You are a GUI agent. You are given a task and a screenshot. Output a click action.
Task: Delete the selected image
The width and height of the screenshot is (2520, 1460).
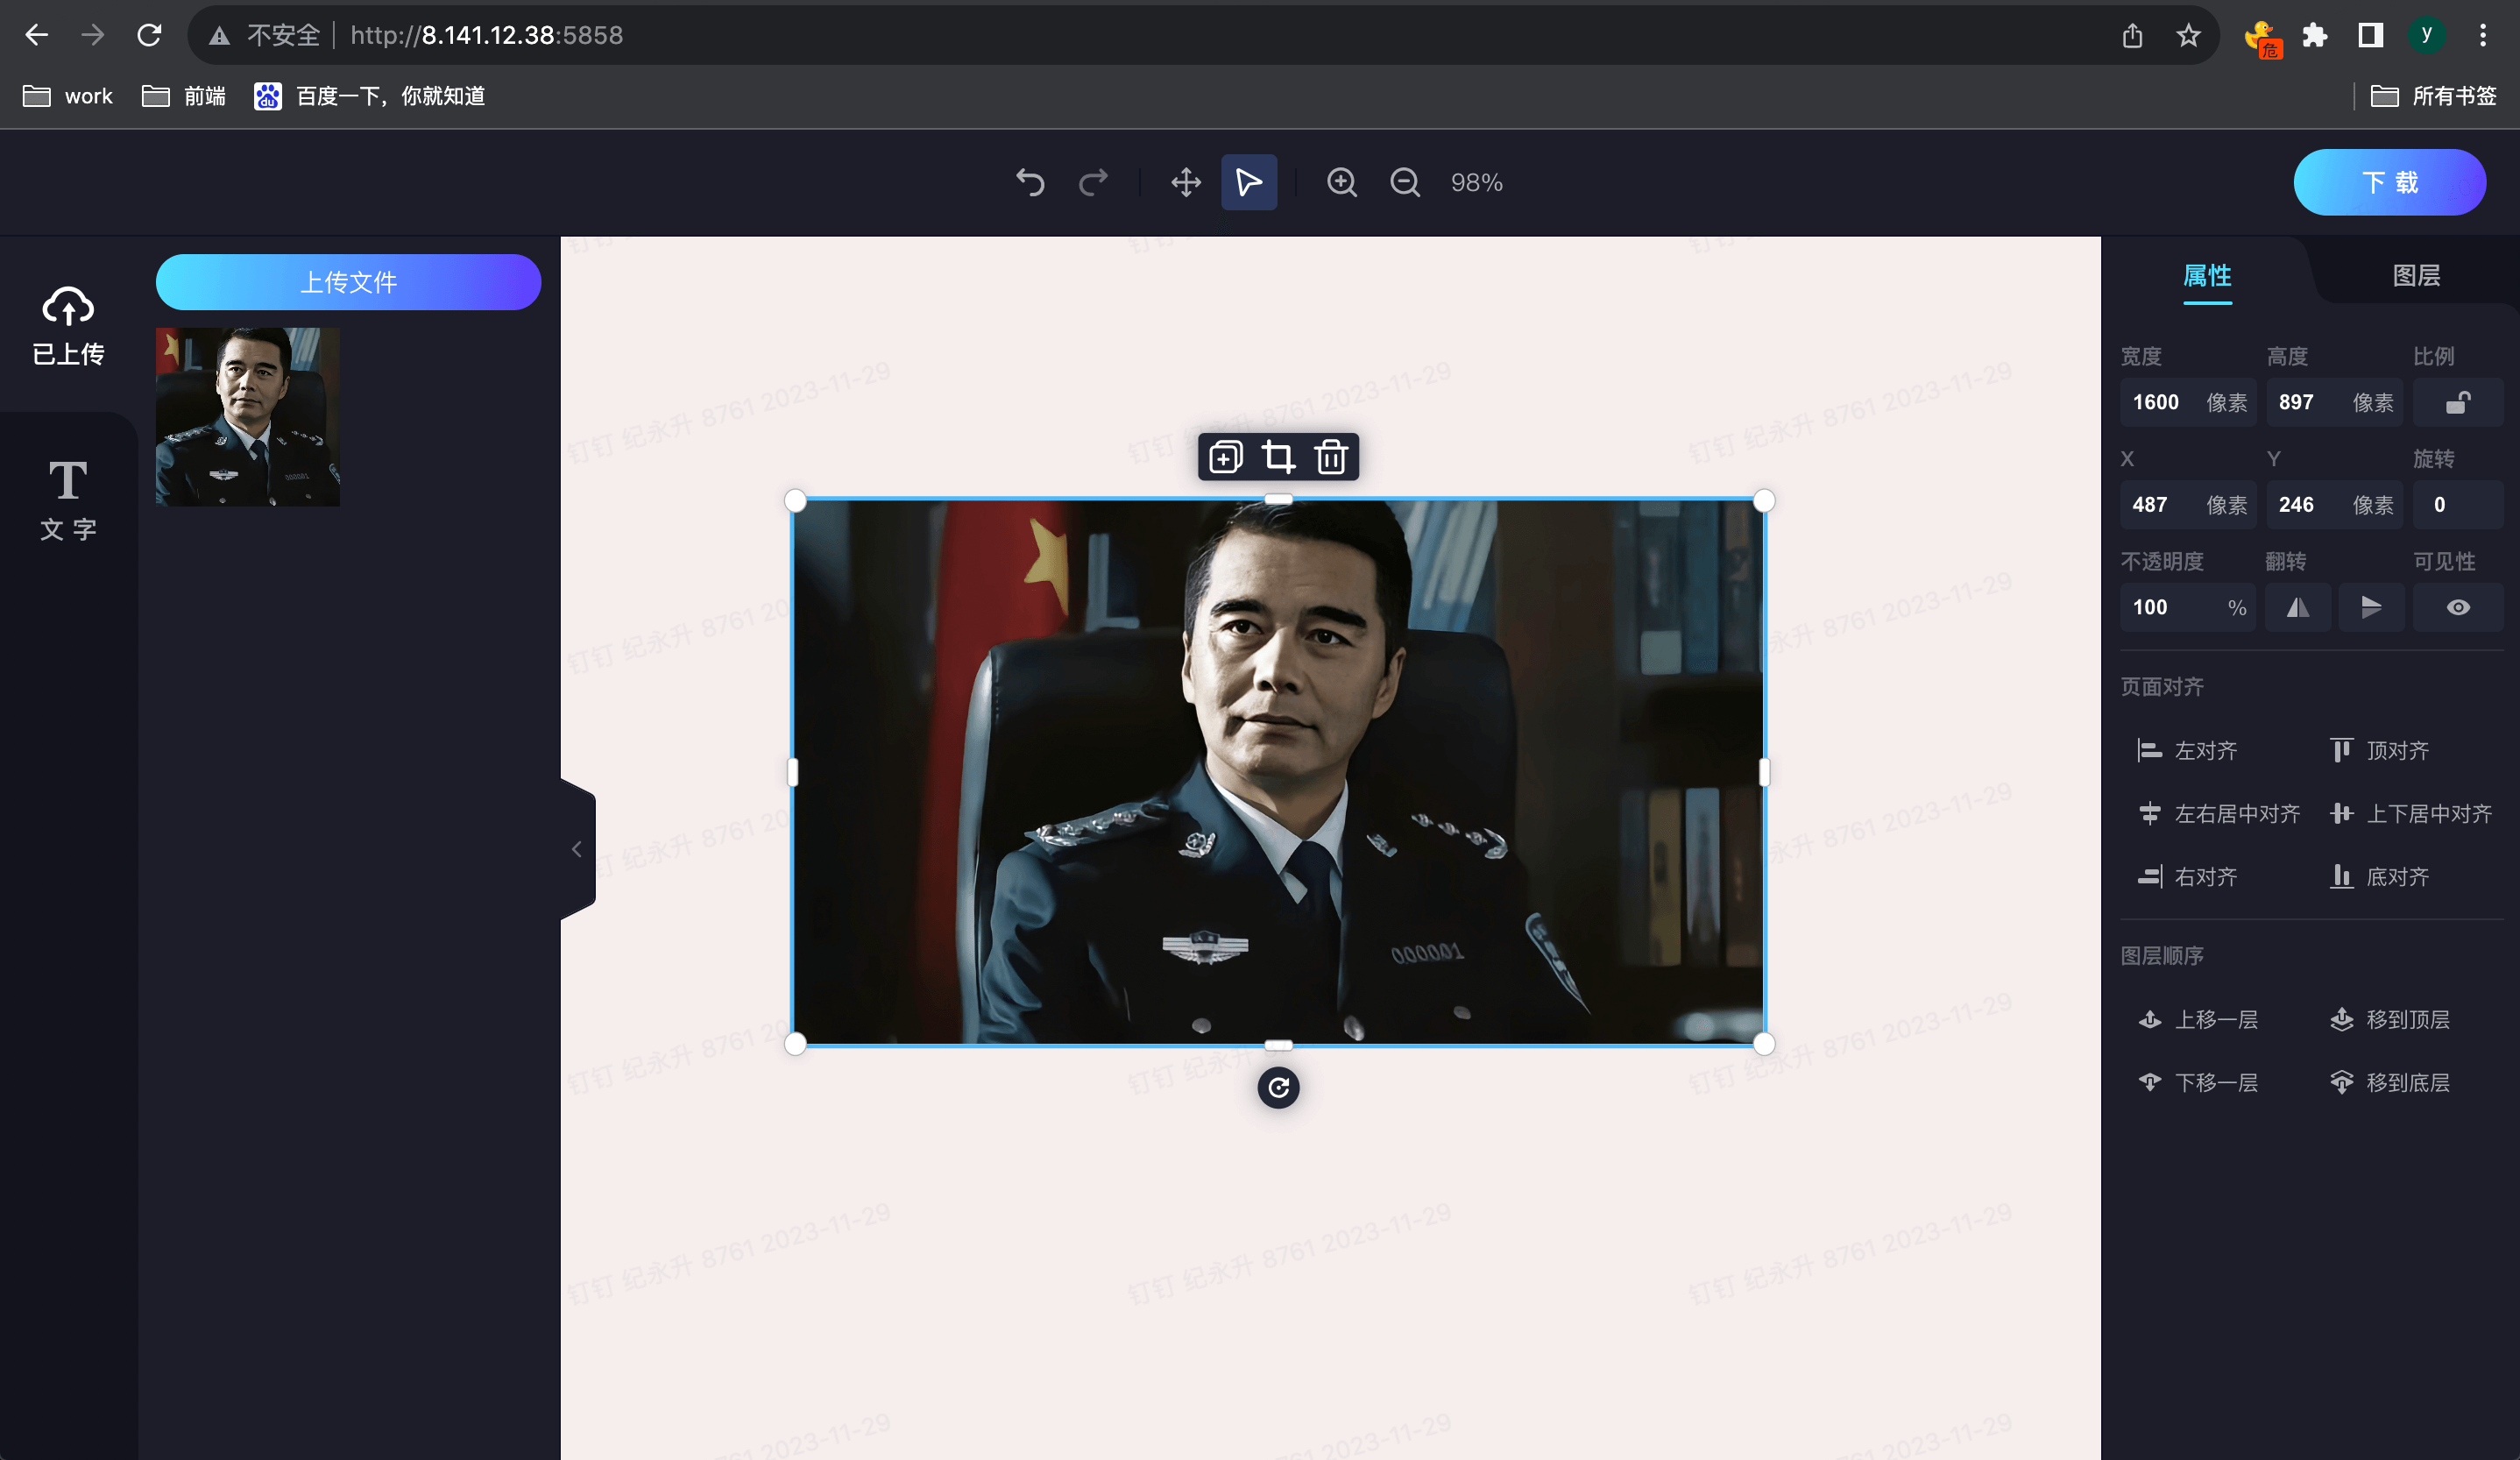1331,457
